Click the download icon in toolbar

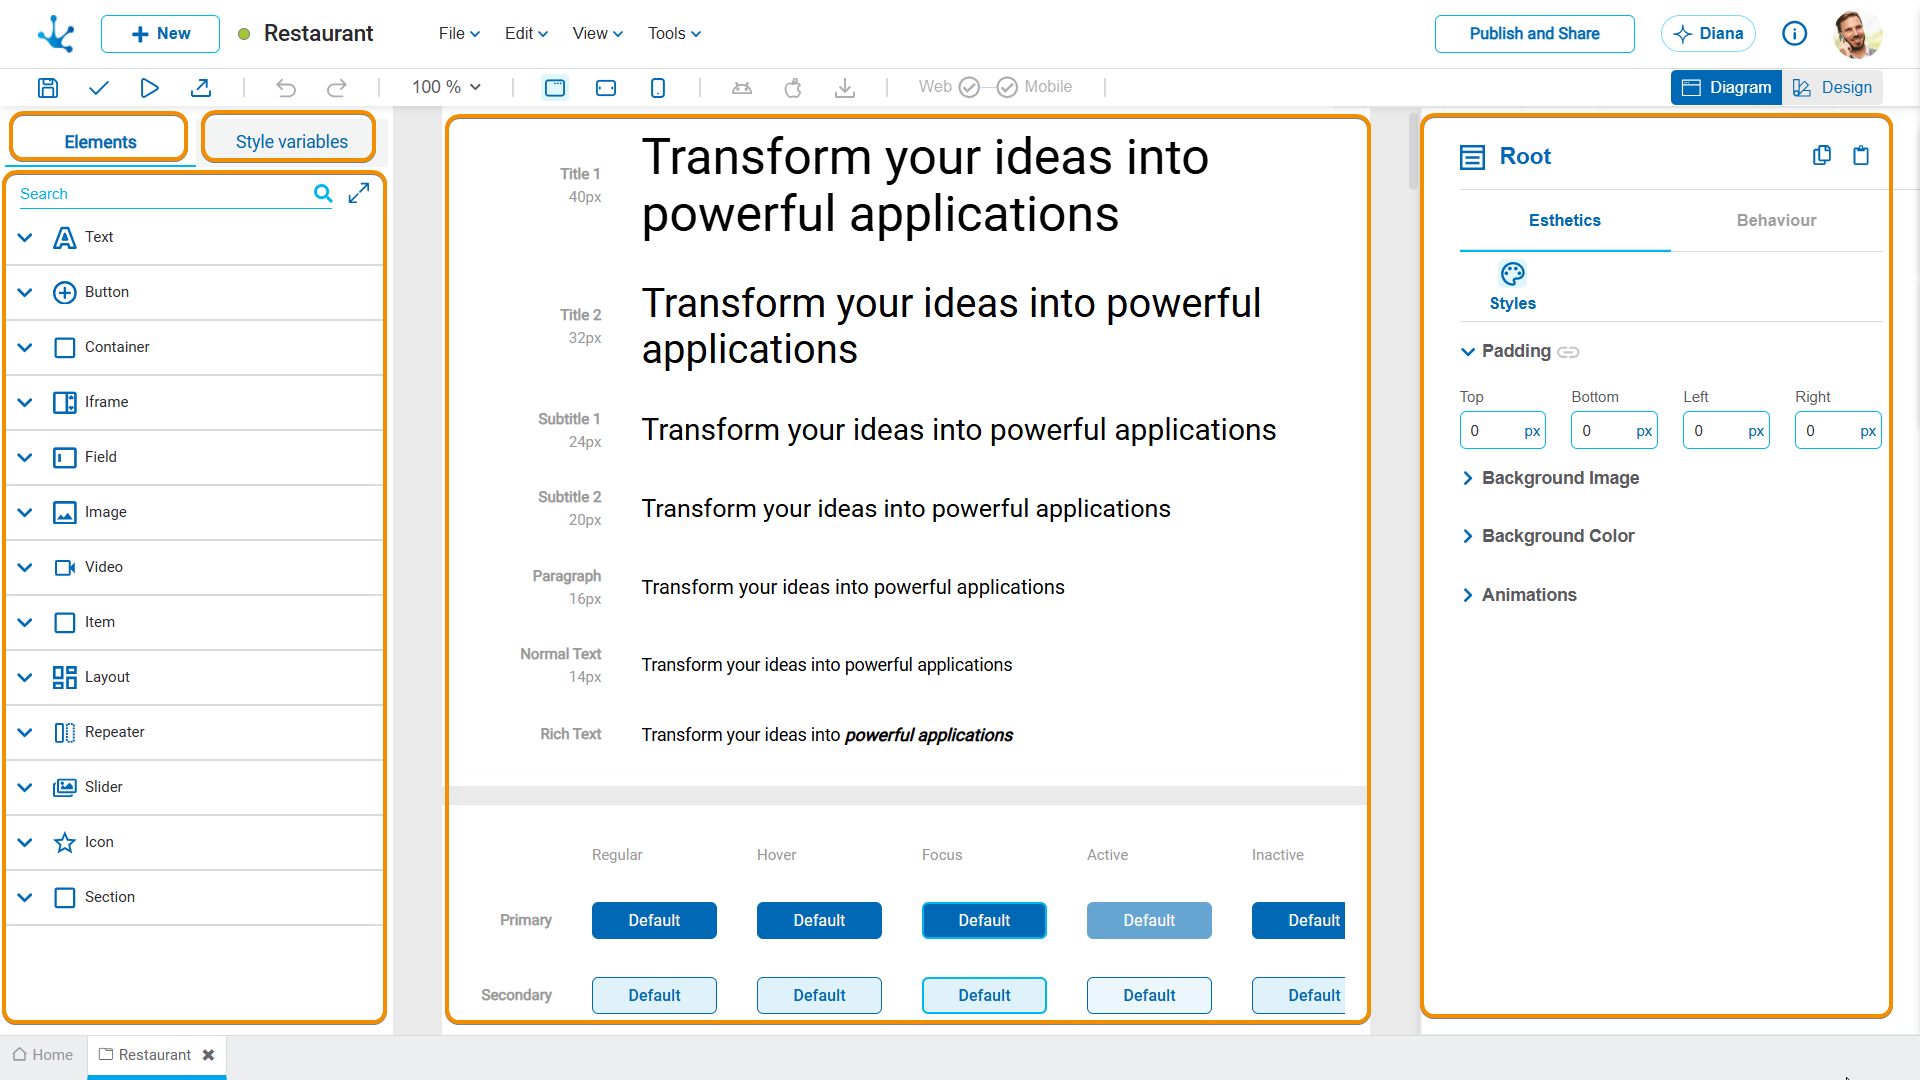[x=845, y=88]
